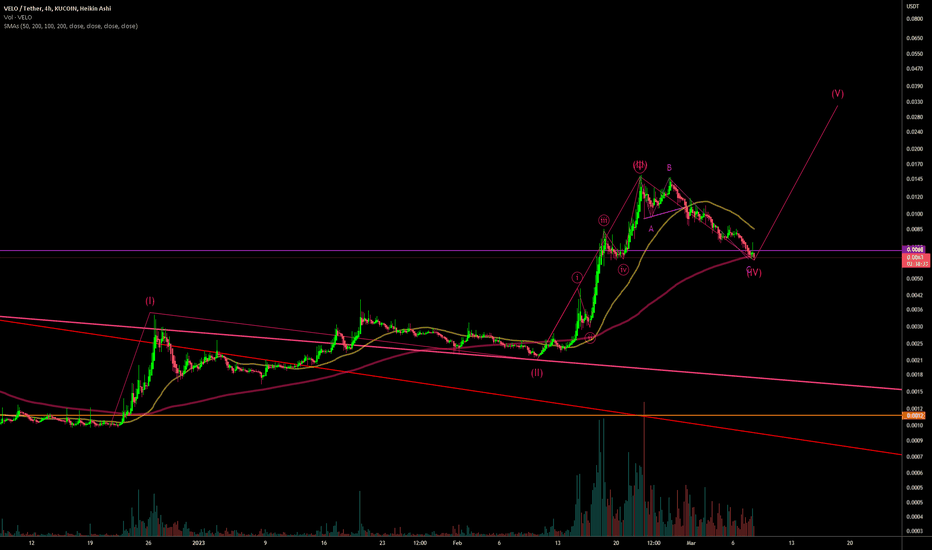Click the 0.0100 price axis label
932x550 pixels.
point(914,213)
